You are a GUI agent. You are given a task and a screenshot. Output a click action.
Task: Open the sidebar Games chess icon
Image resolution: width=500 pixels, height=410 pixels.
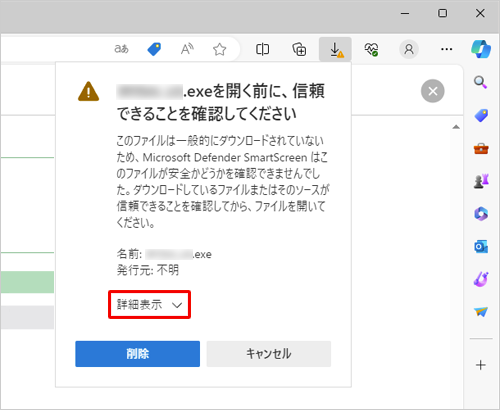(481, 181)
